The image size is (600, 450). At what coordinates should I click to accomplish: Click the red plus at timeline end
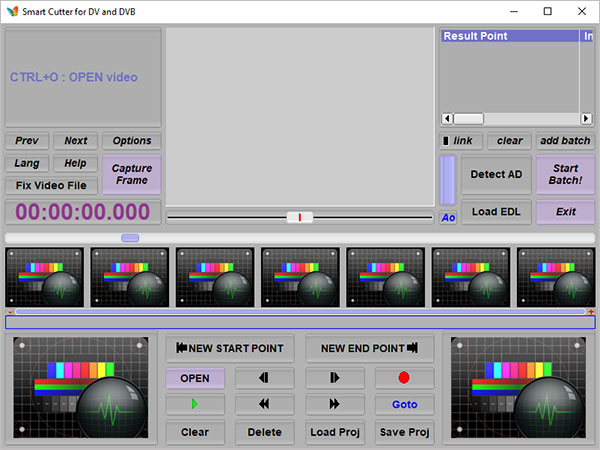(x=591, y=312)
